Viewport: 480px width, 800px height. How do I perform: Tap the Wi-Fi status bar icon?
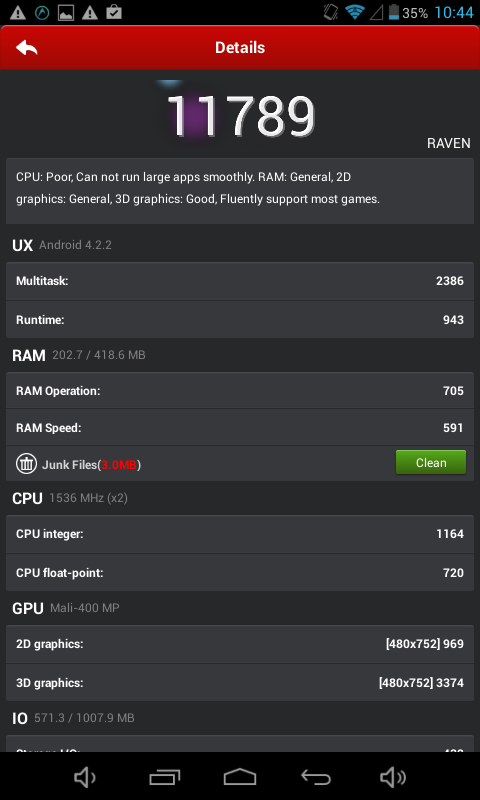click(x=354, y=12)
